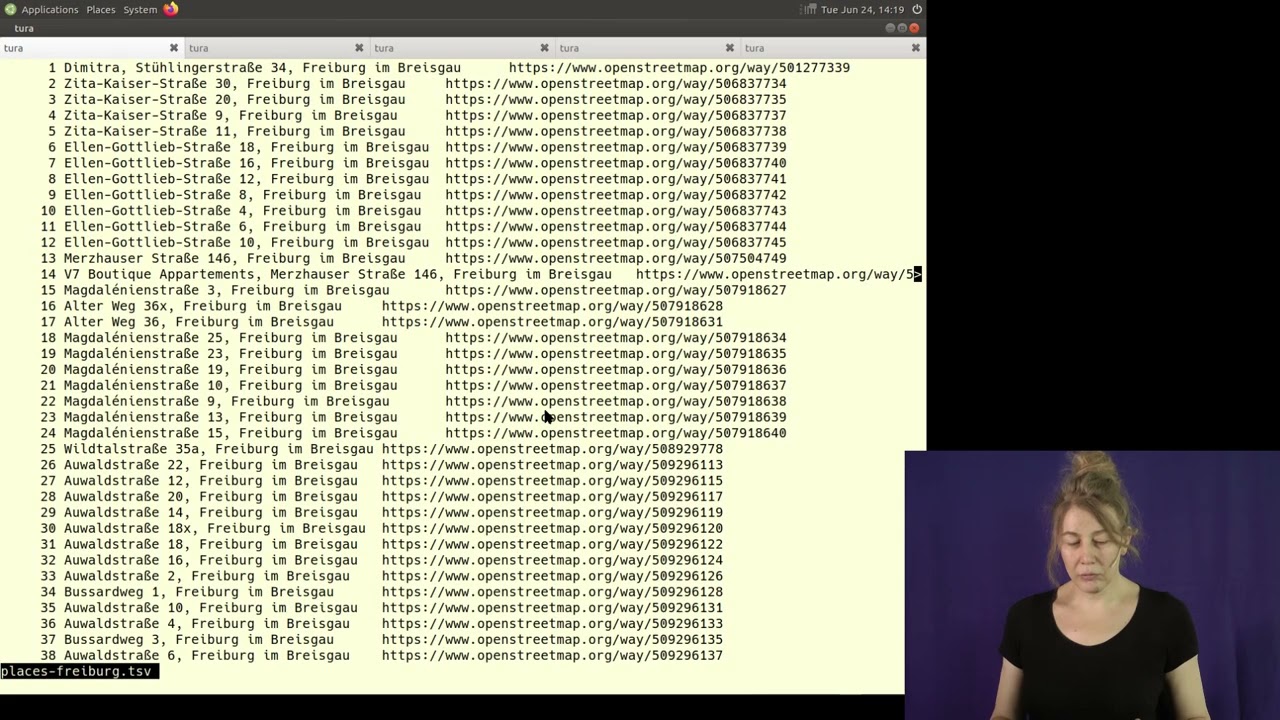Image resolution: width=1280 pixels, height=720 pixels.
Task: Launch Firefox from the top panel
Action: (x=171, y=9)
